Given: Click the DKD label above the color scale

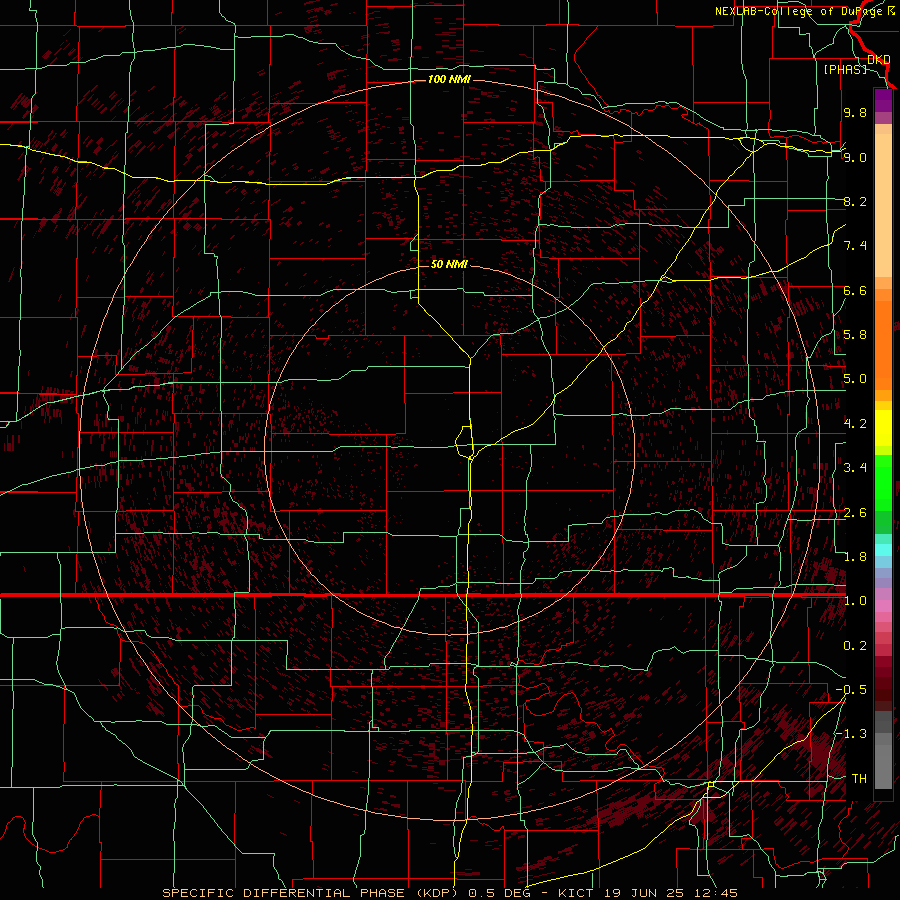Looking at the screenshot, I should pos(878,59).
